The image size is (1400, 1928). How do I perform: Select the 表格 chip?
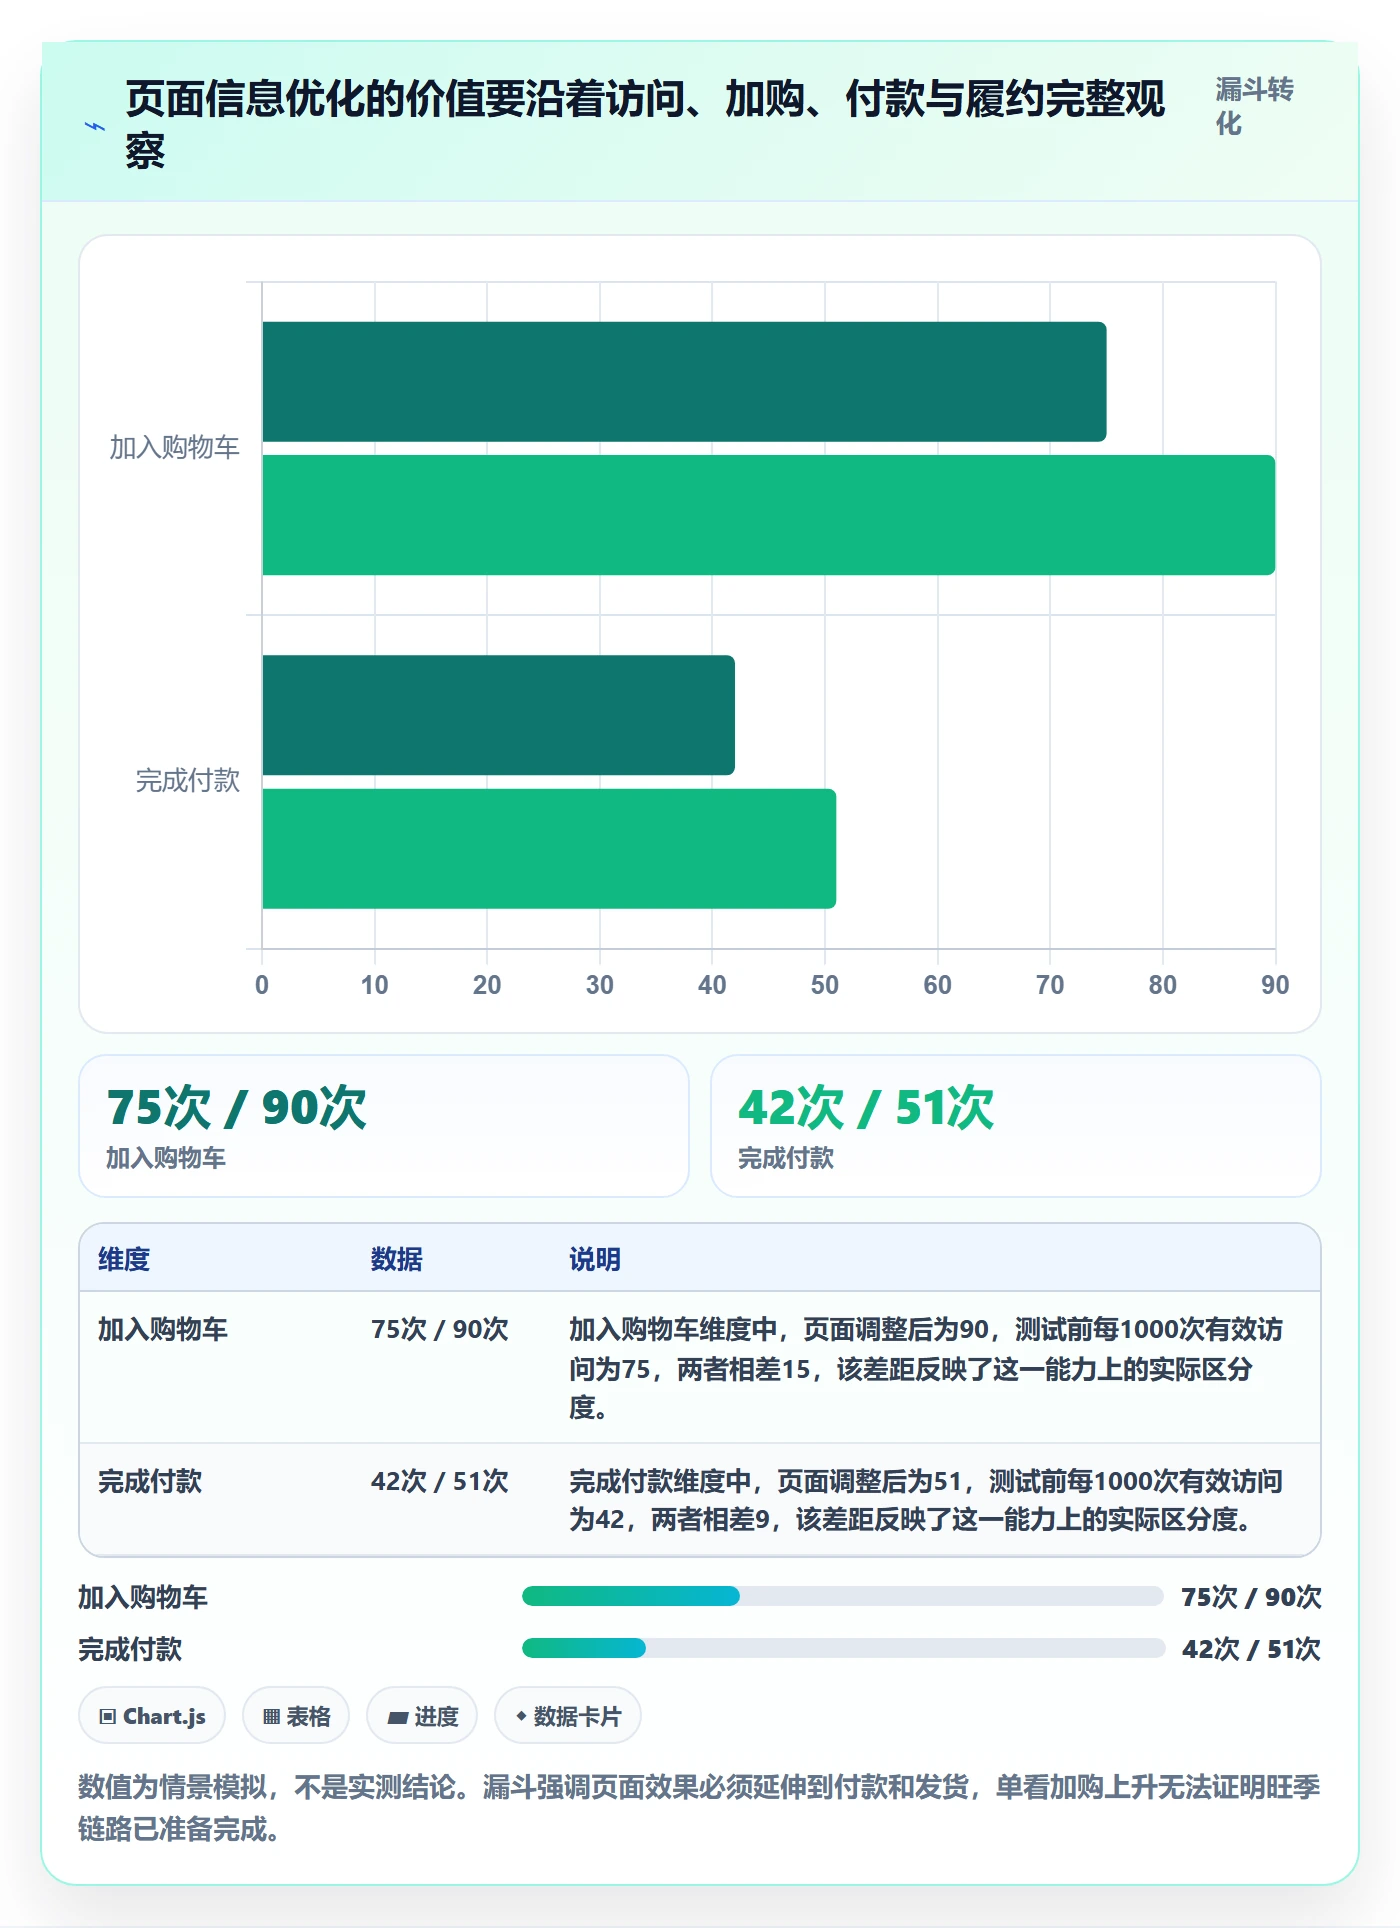[296, 1716]
